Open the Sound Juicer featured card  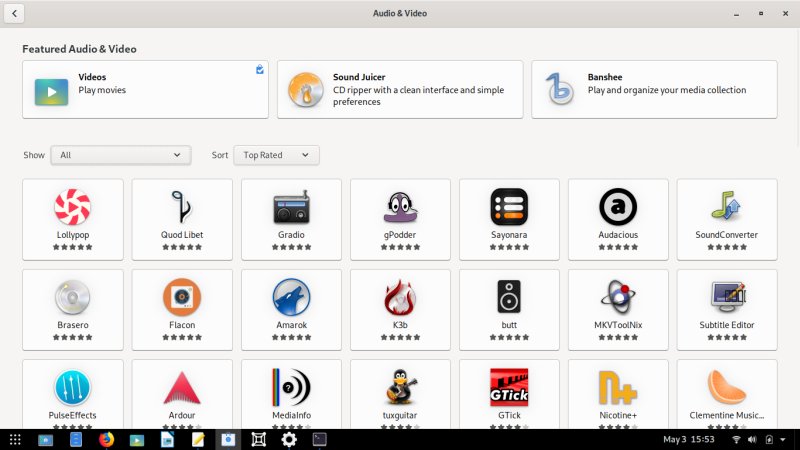400,90
